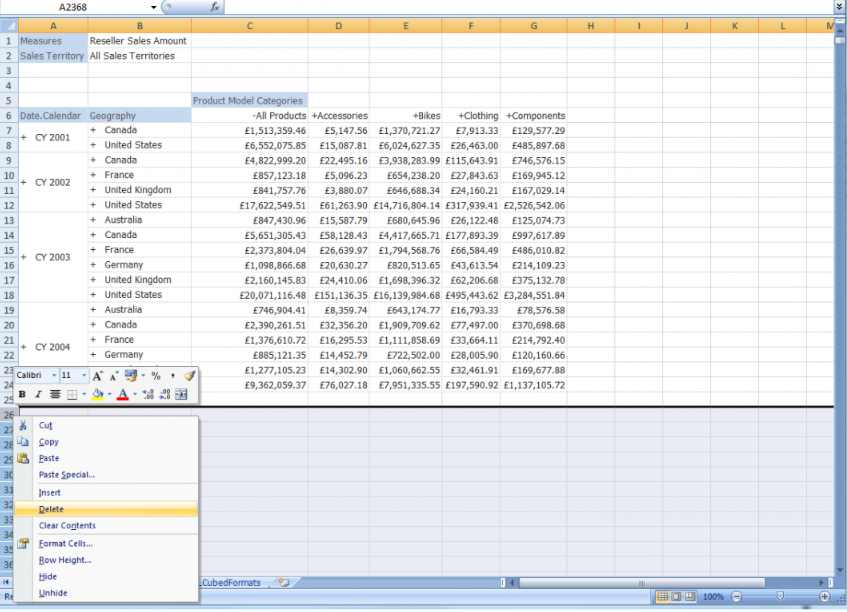
Task: Open the Calibri font name dropdown
Action: (x=52, y=376)
